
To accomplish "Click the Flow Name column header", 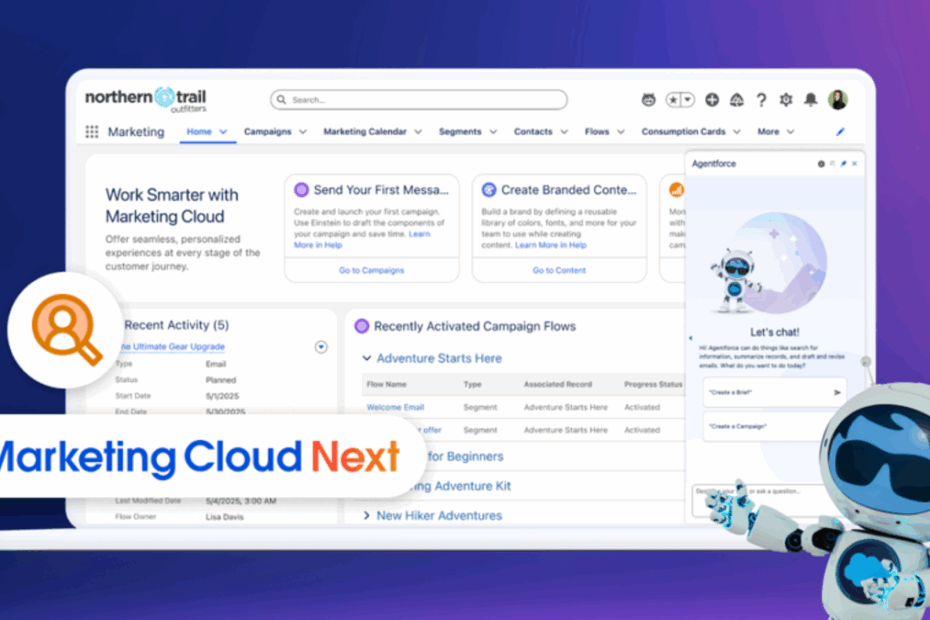I will (386, 384).
